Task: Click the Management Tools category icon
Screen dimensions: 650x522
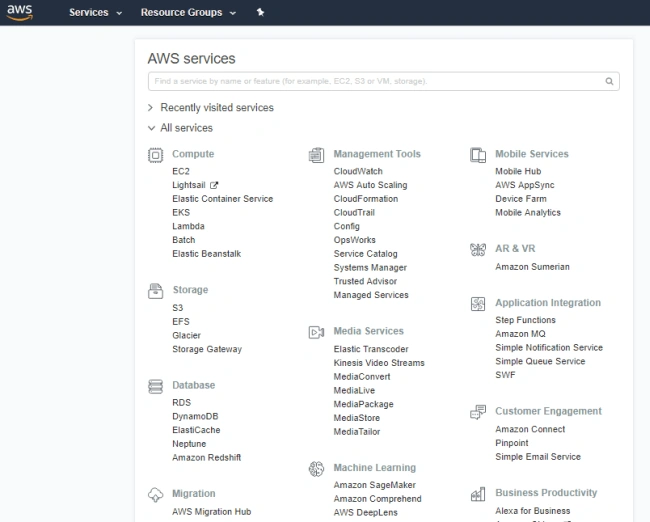Action: tap(316, 155)
